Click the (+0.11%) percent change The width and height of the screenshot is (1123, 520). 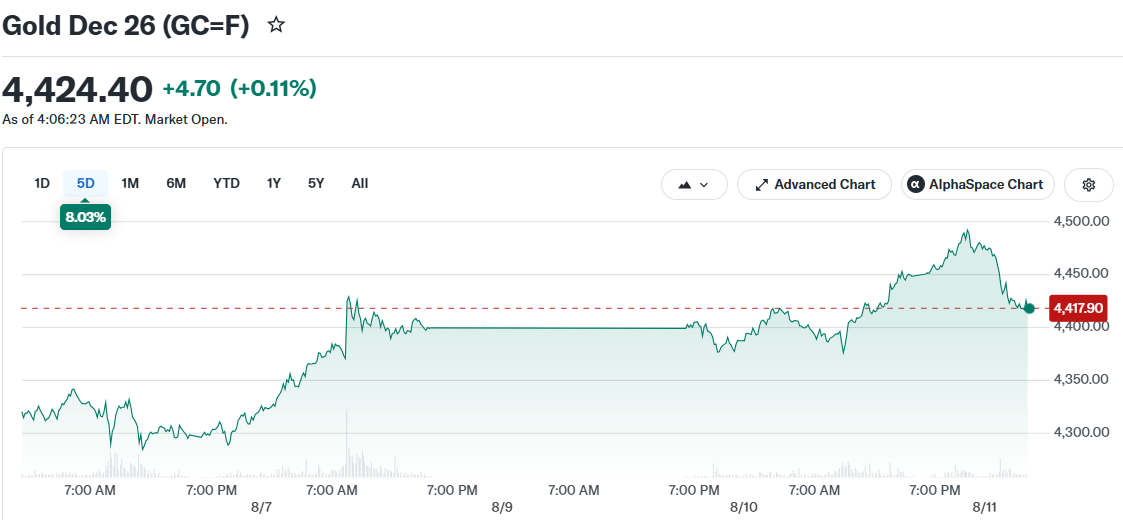[273, 90]
